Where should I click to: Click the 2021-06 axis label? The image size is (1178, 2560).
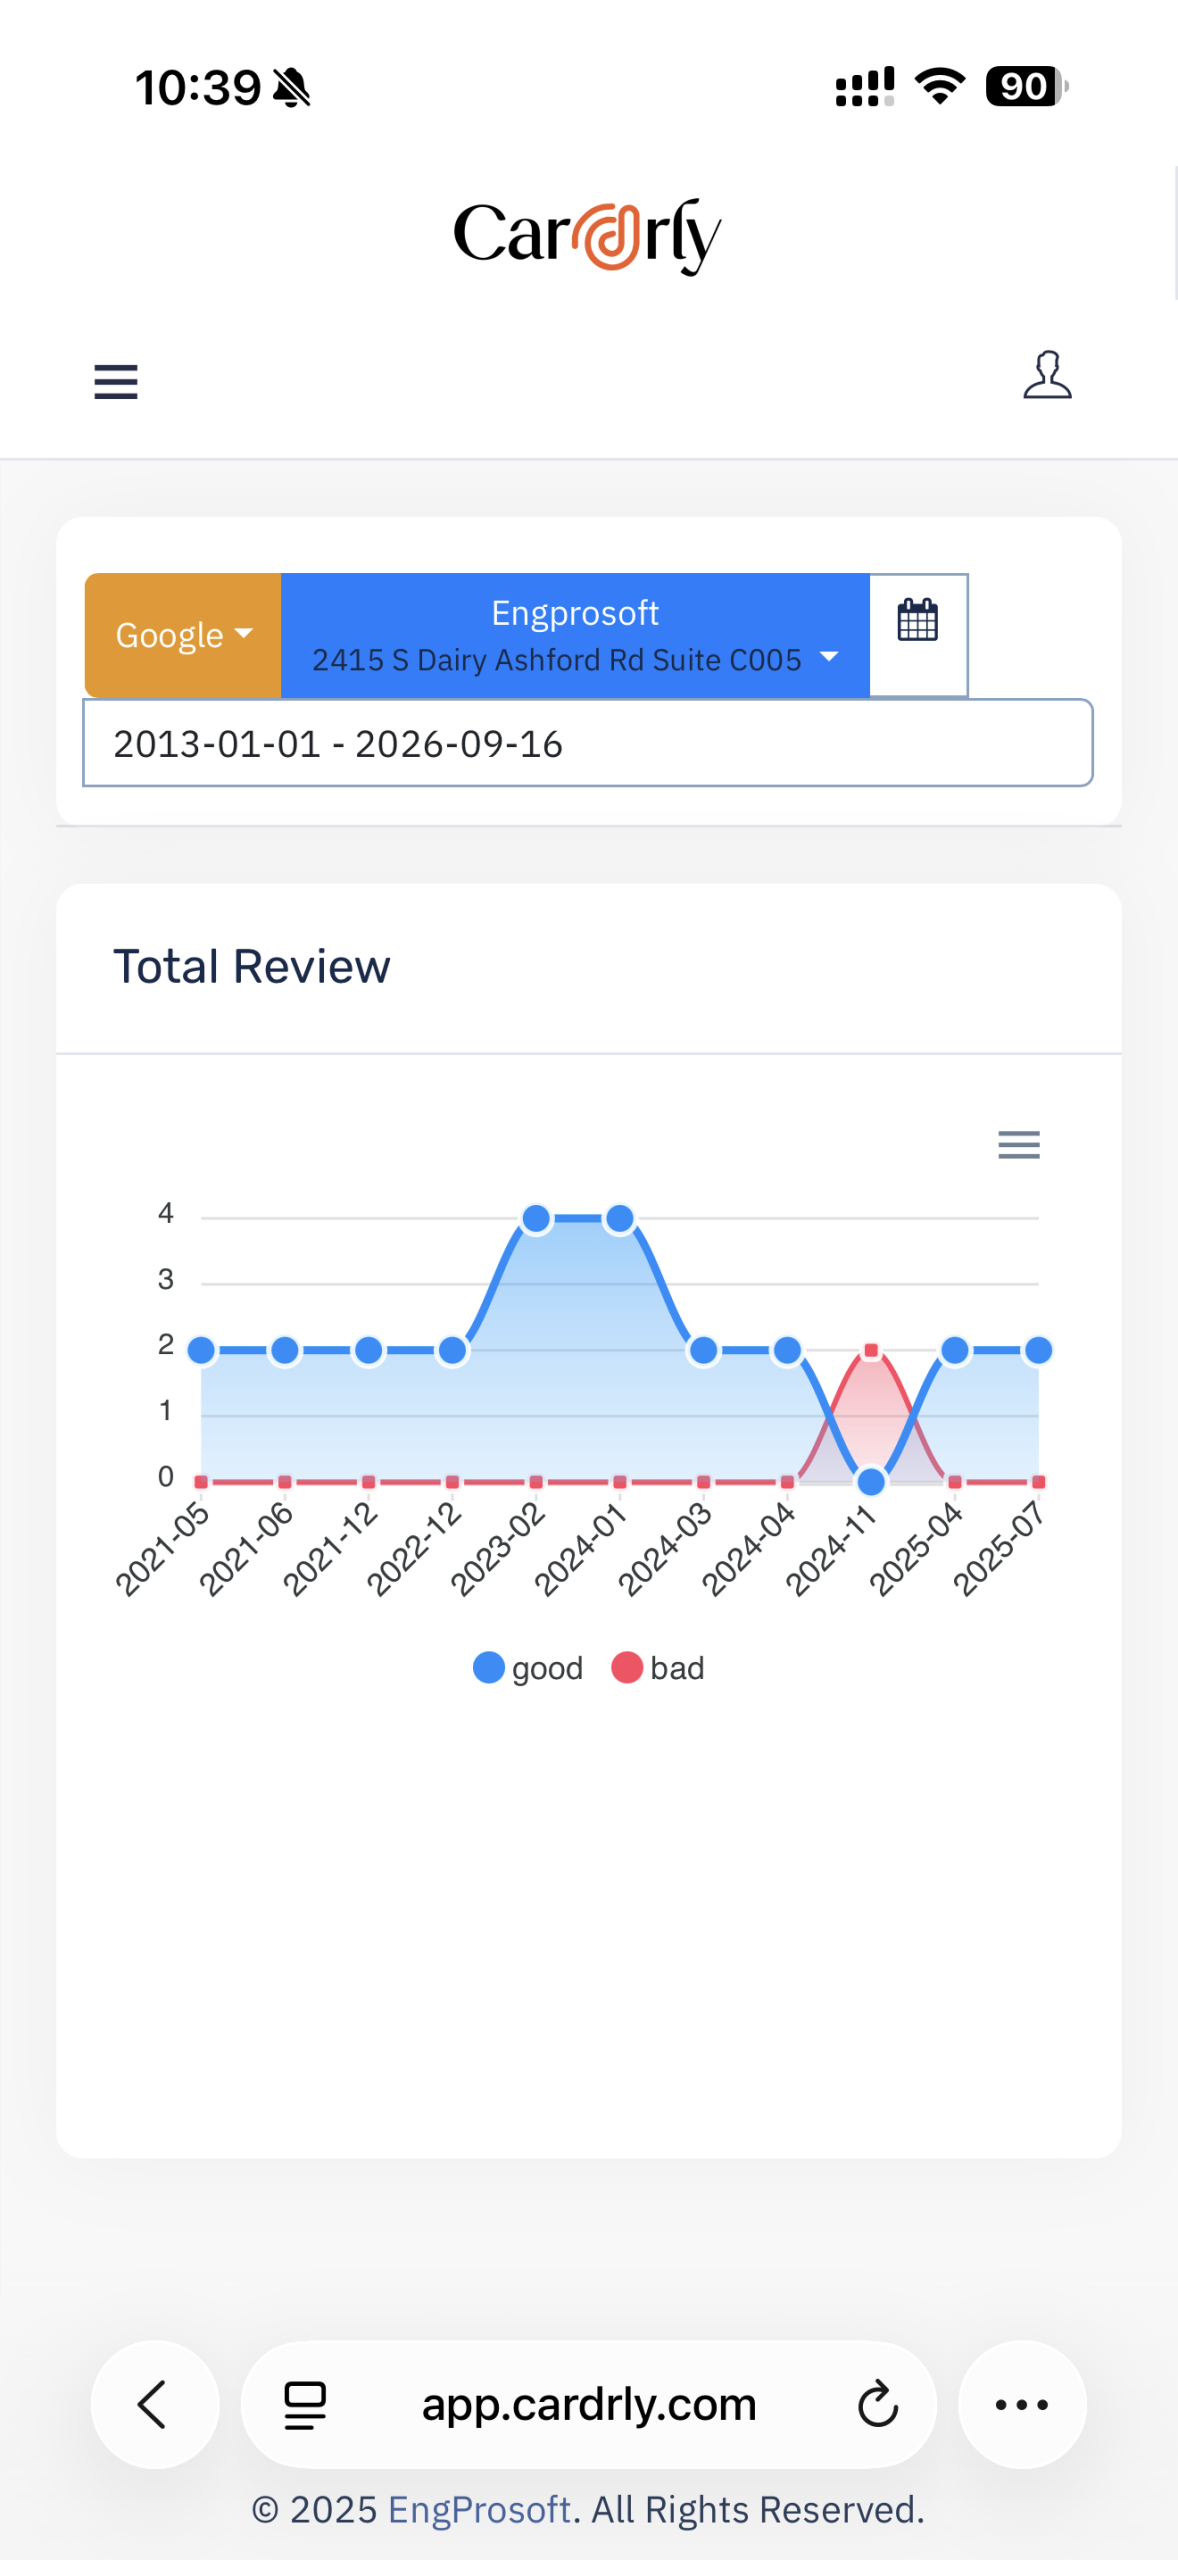tap(247, 1548)
